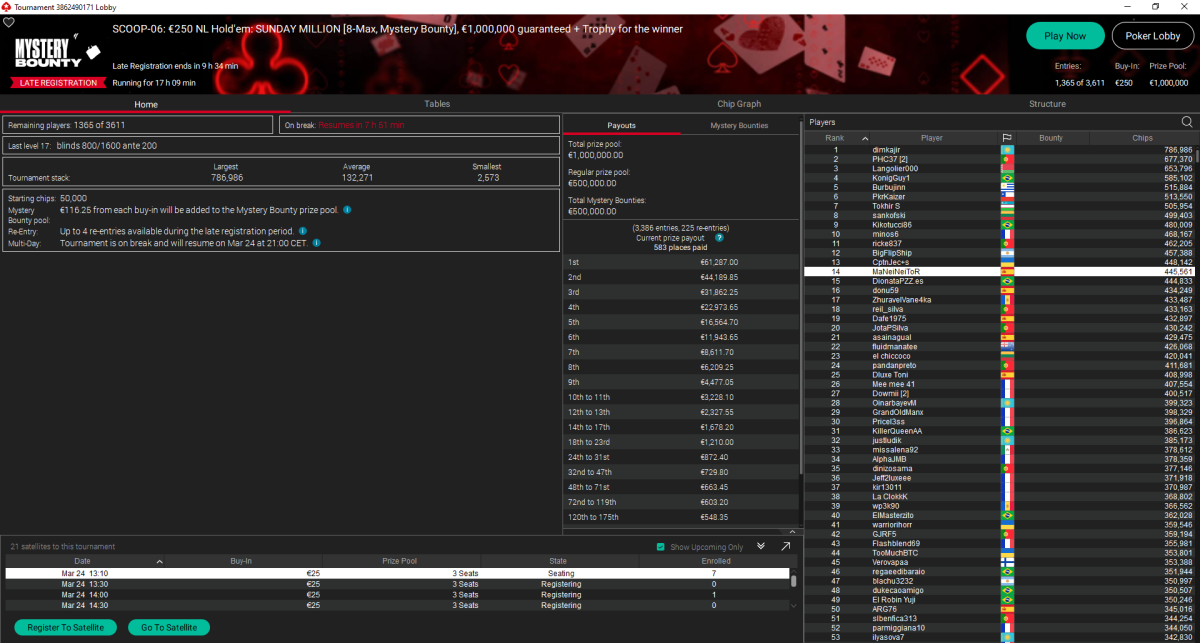Sort satellites by State column

pos(558,562)
